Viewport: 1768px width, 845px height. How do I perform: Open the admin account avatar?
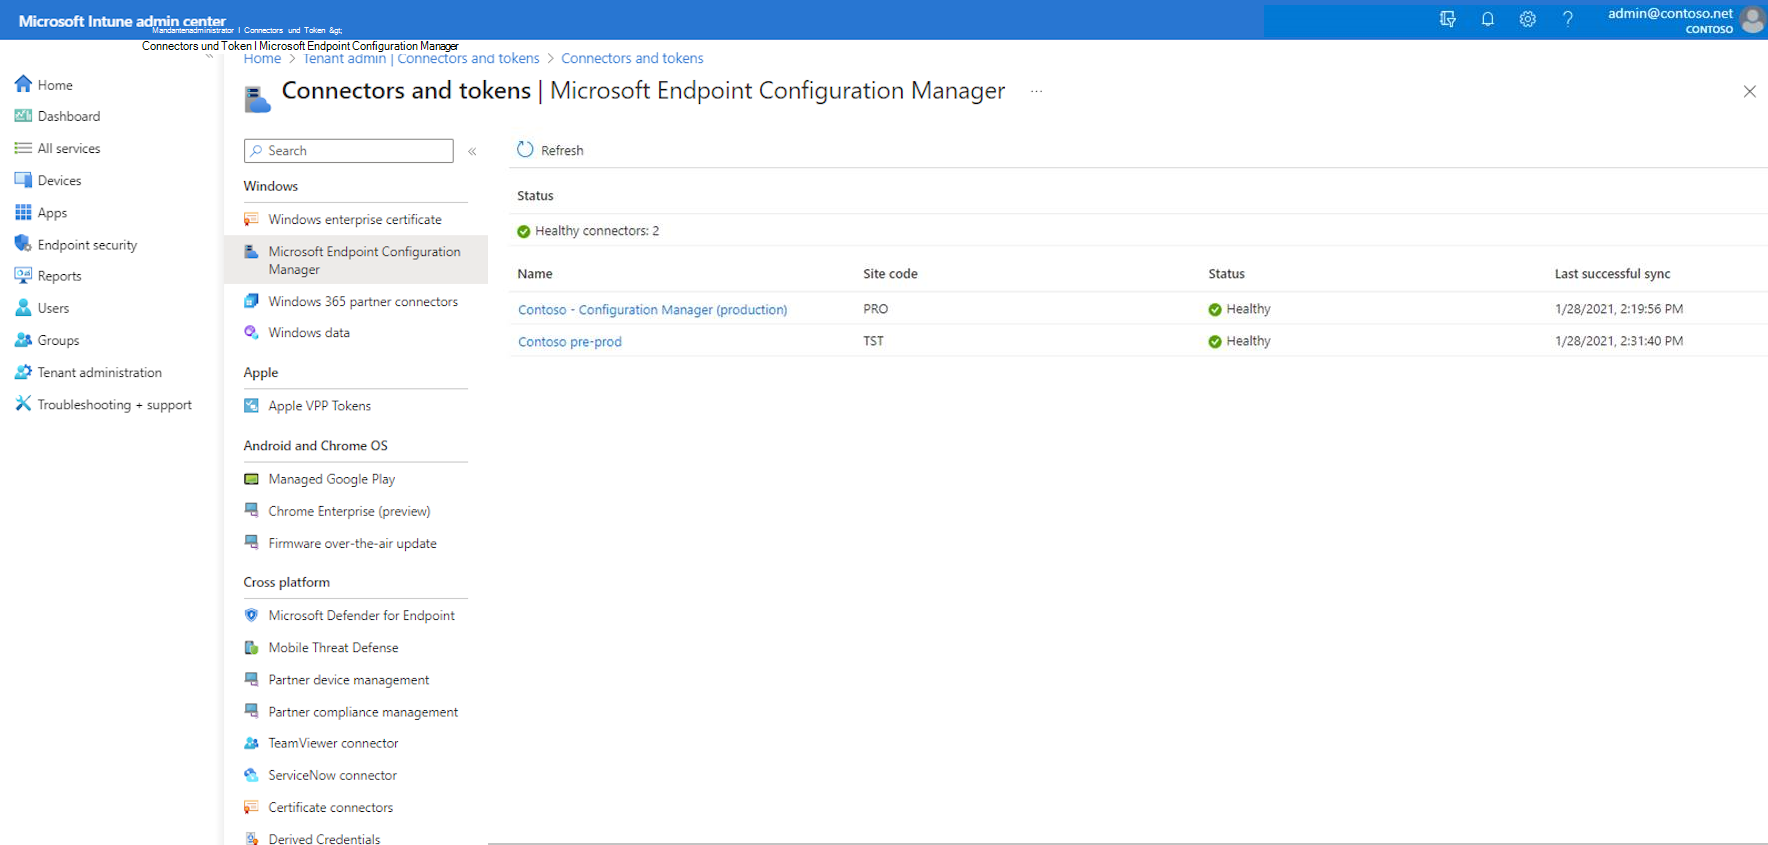point(1751,20)
